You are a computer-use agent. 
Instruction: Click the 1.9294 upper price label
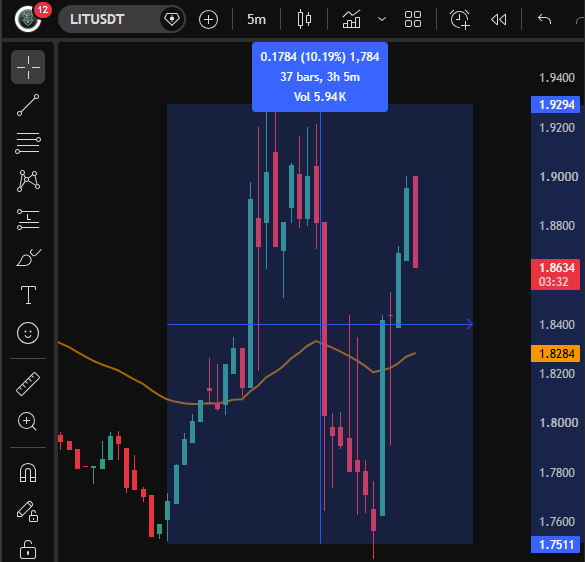pos(556,104)
